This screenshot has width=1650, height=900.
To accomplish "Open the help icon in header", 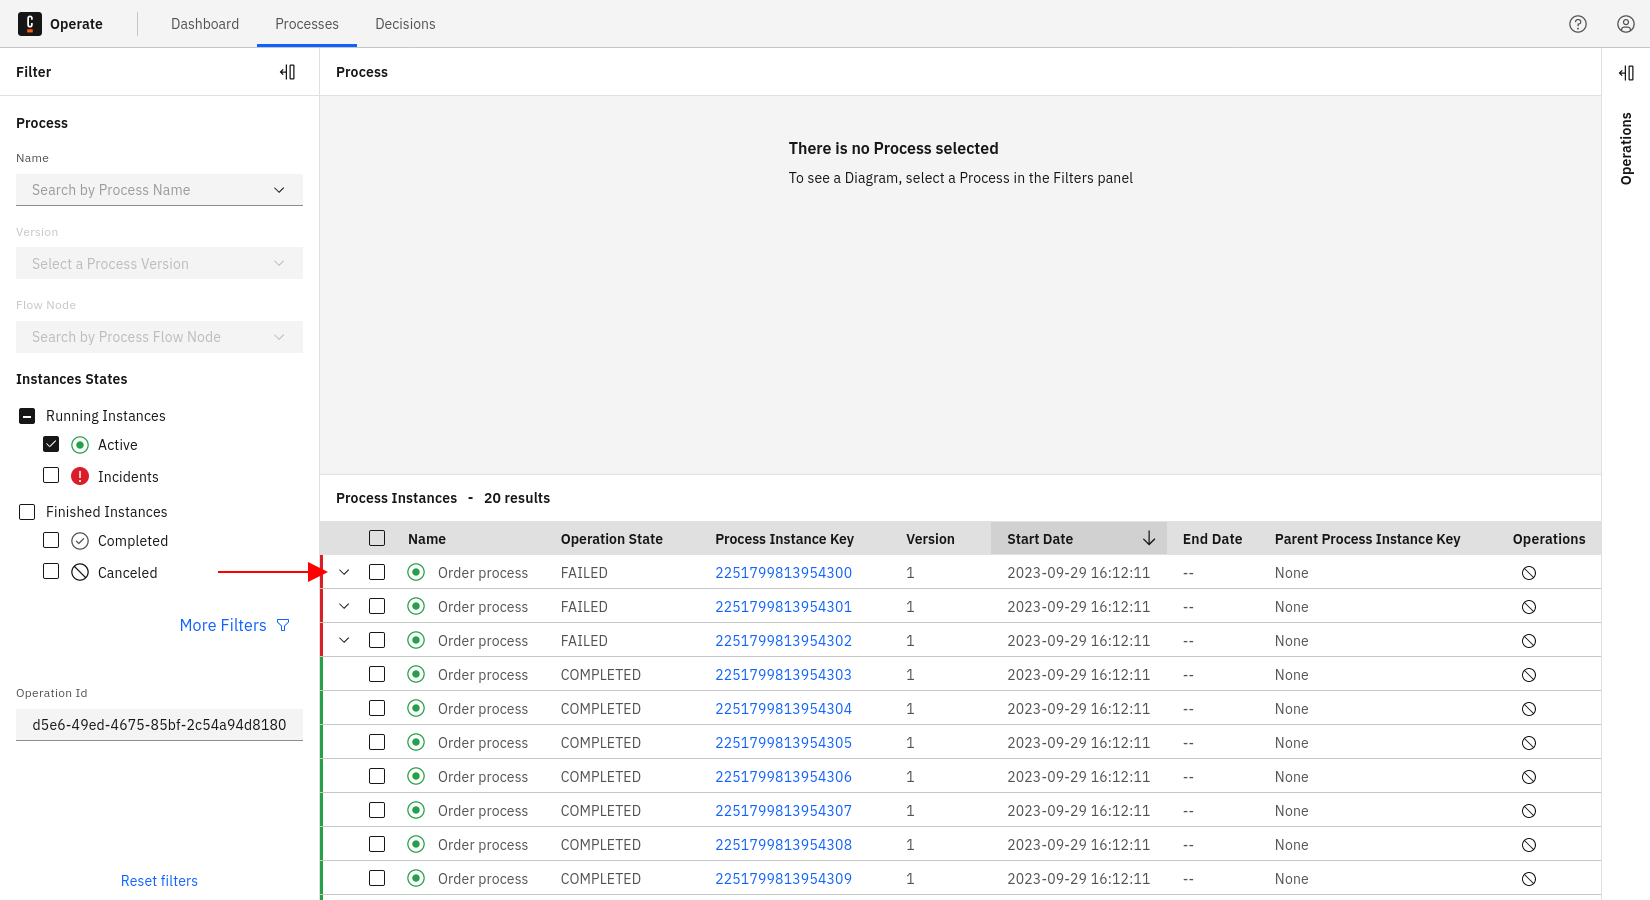I will 1578,24.
